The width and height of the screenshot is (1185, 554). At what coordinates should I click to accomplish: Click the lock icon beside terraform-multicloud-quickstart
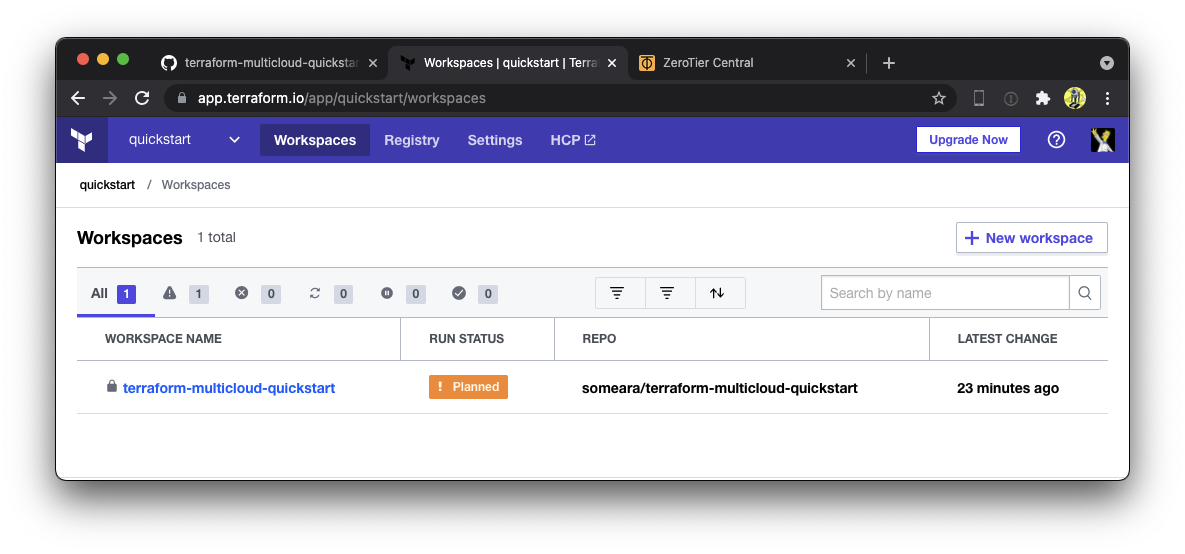coord(112,387)
